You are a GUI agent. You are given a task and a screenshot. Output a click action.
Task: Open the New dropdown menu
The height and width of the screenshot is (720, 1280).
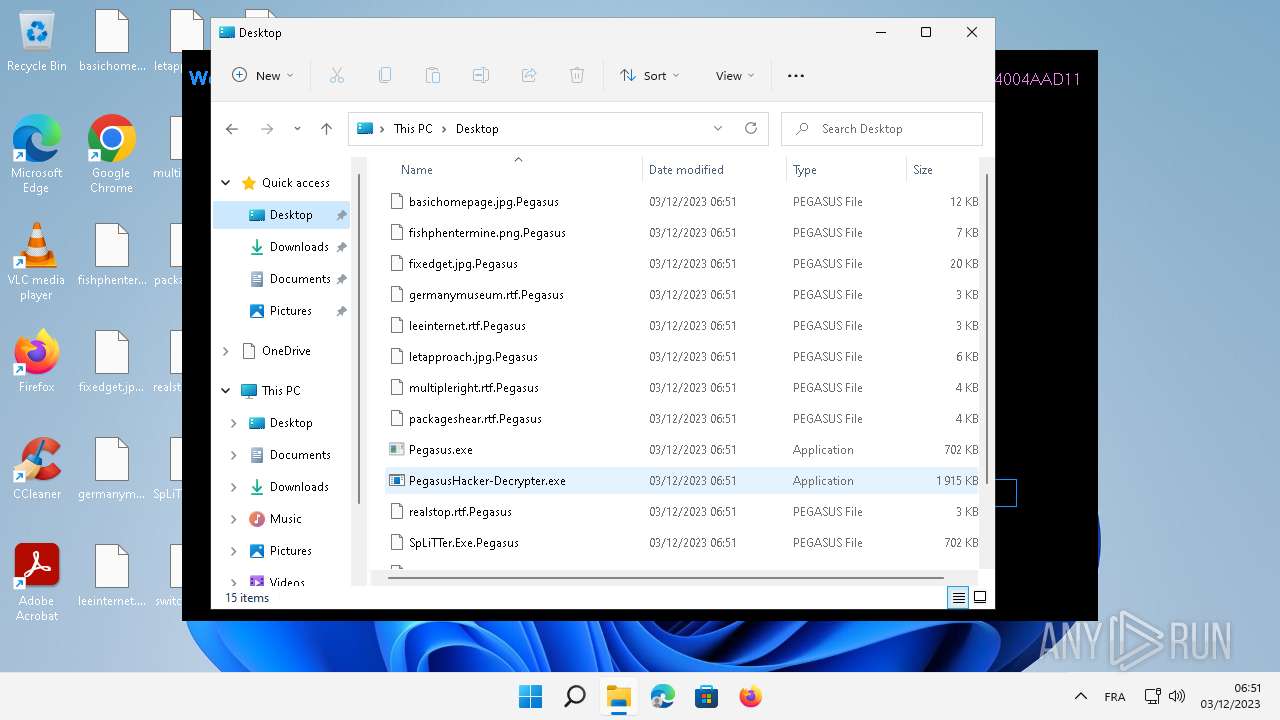coord(263,75)
